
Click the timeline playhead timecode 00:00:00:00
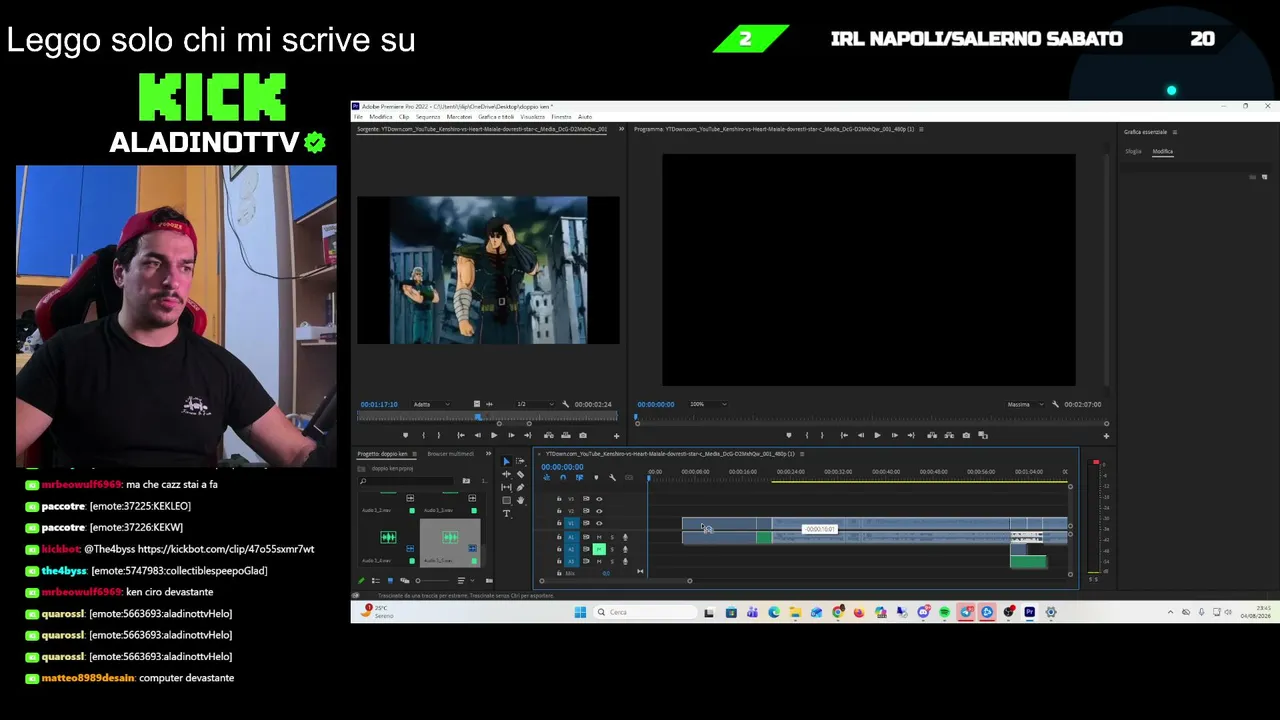tap(562, 467)
